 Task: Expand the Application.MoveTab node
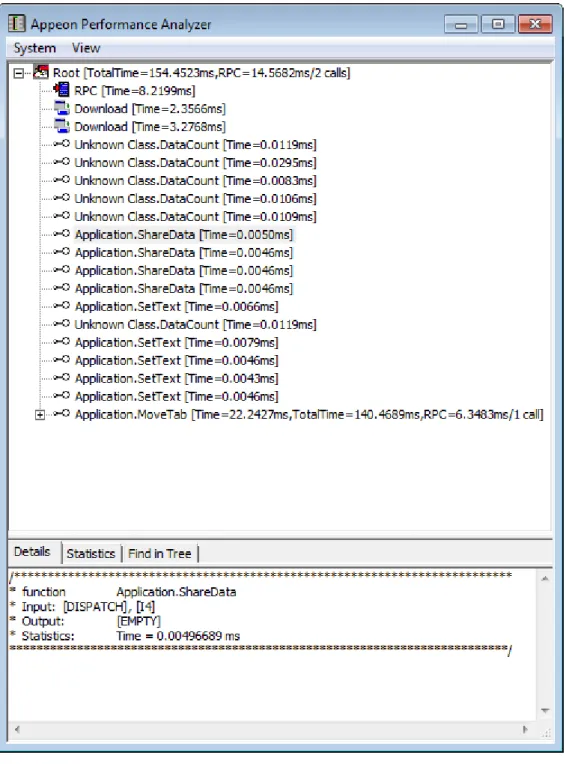[x=40, y=415]
